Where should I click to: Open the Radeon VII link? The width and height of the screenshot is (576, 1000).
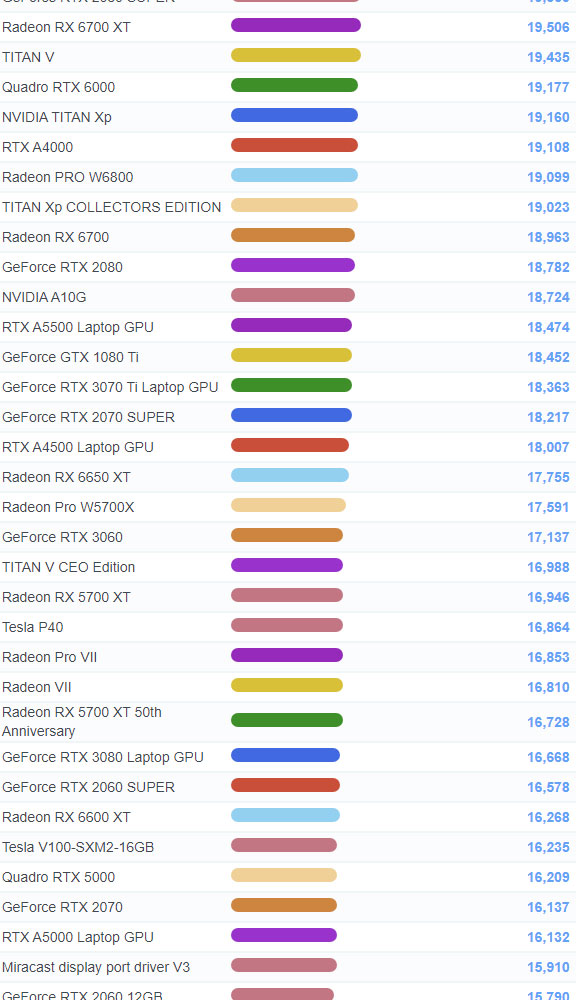pyautogui.click(x=37, y=687)
